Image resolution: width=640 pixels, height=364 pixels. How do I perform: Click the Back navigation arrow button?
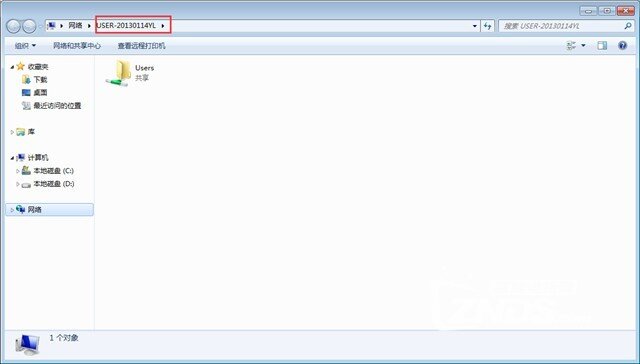(13, 27)
